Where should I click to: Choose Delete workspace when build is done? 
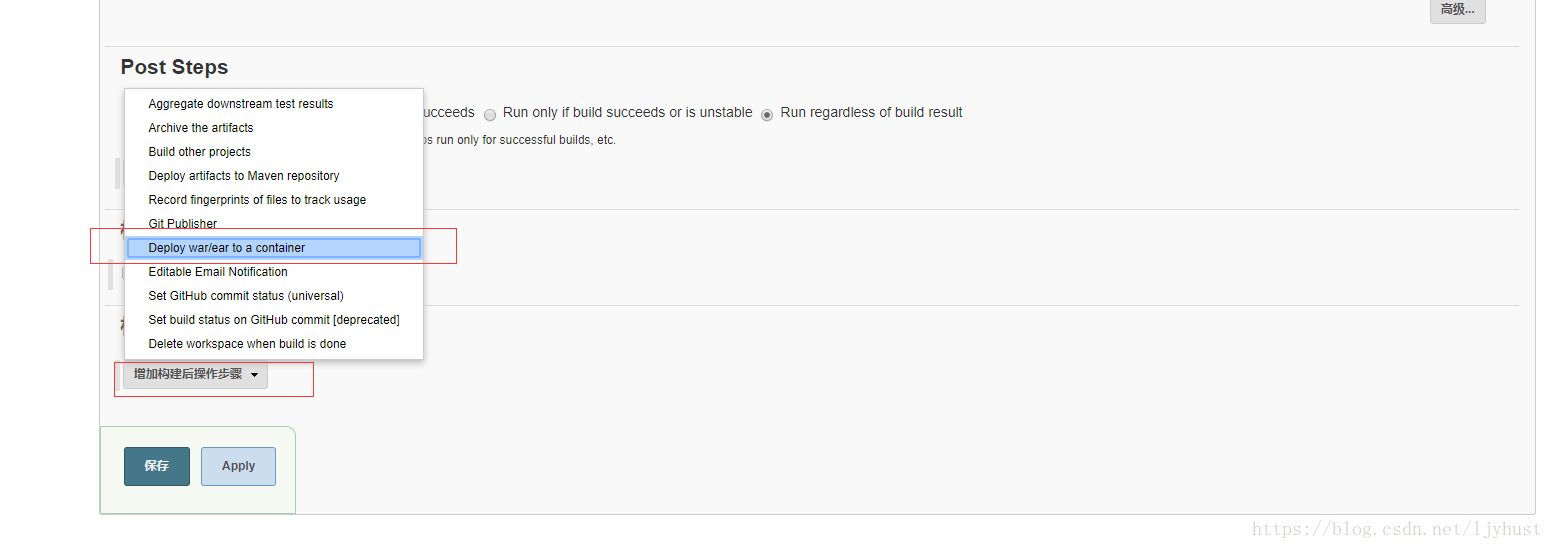coord(247,344)
